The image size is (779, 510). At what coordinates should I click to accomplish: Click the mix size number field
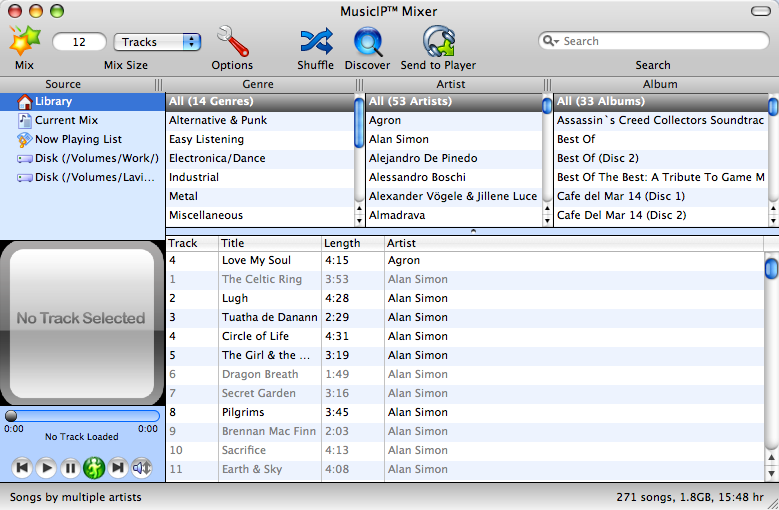pyautogui.click(x=79, y=42)
